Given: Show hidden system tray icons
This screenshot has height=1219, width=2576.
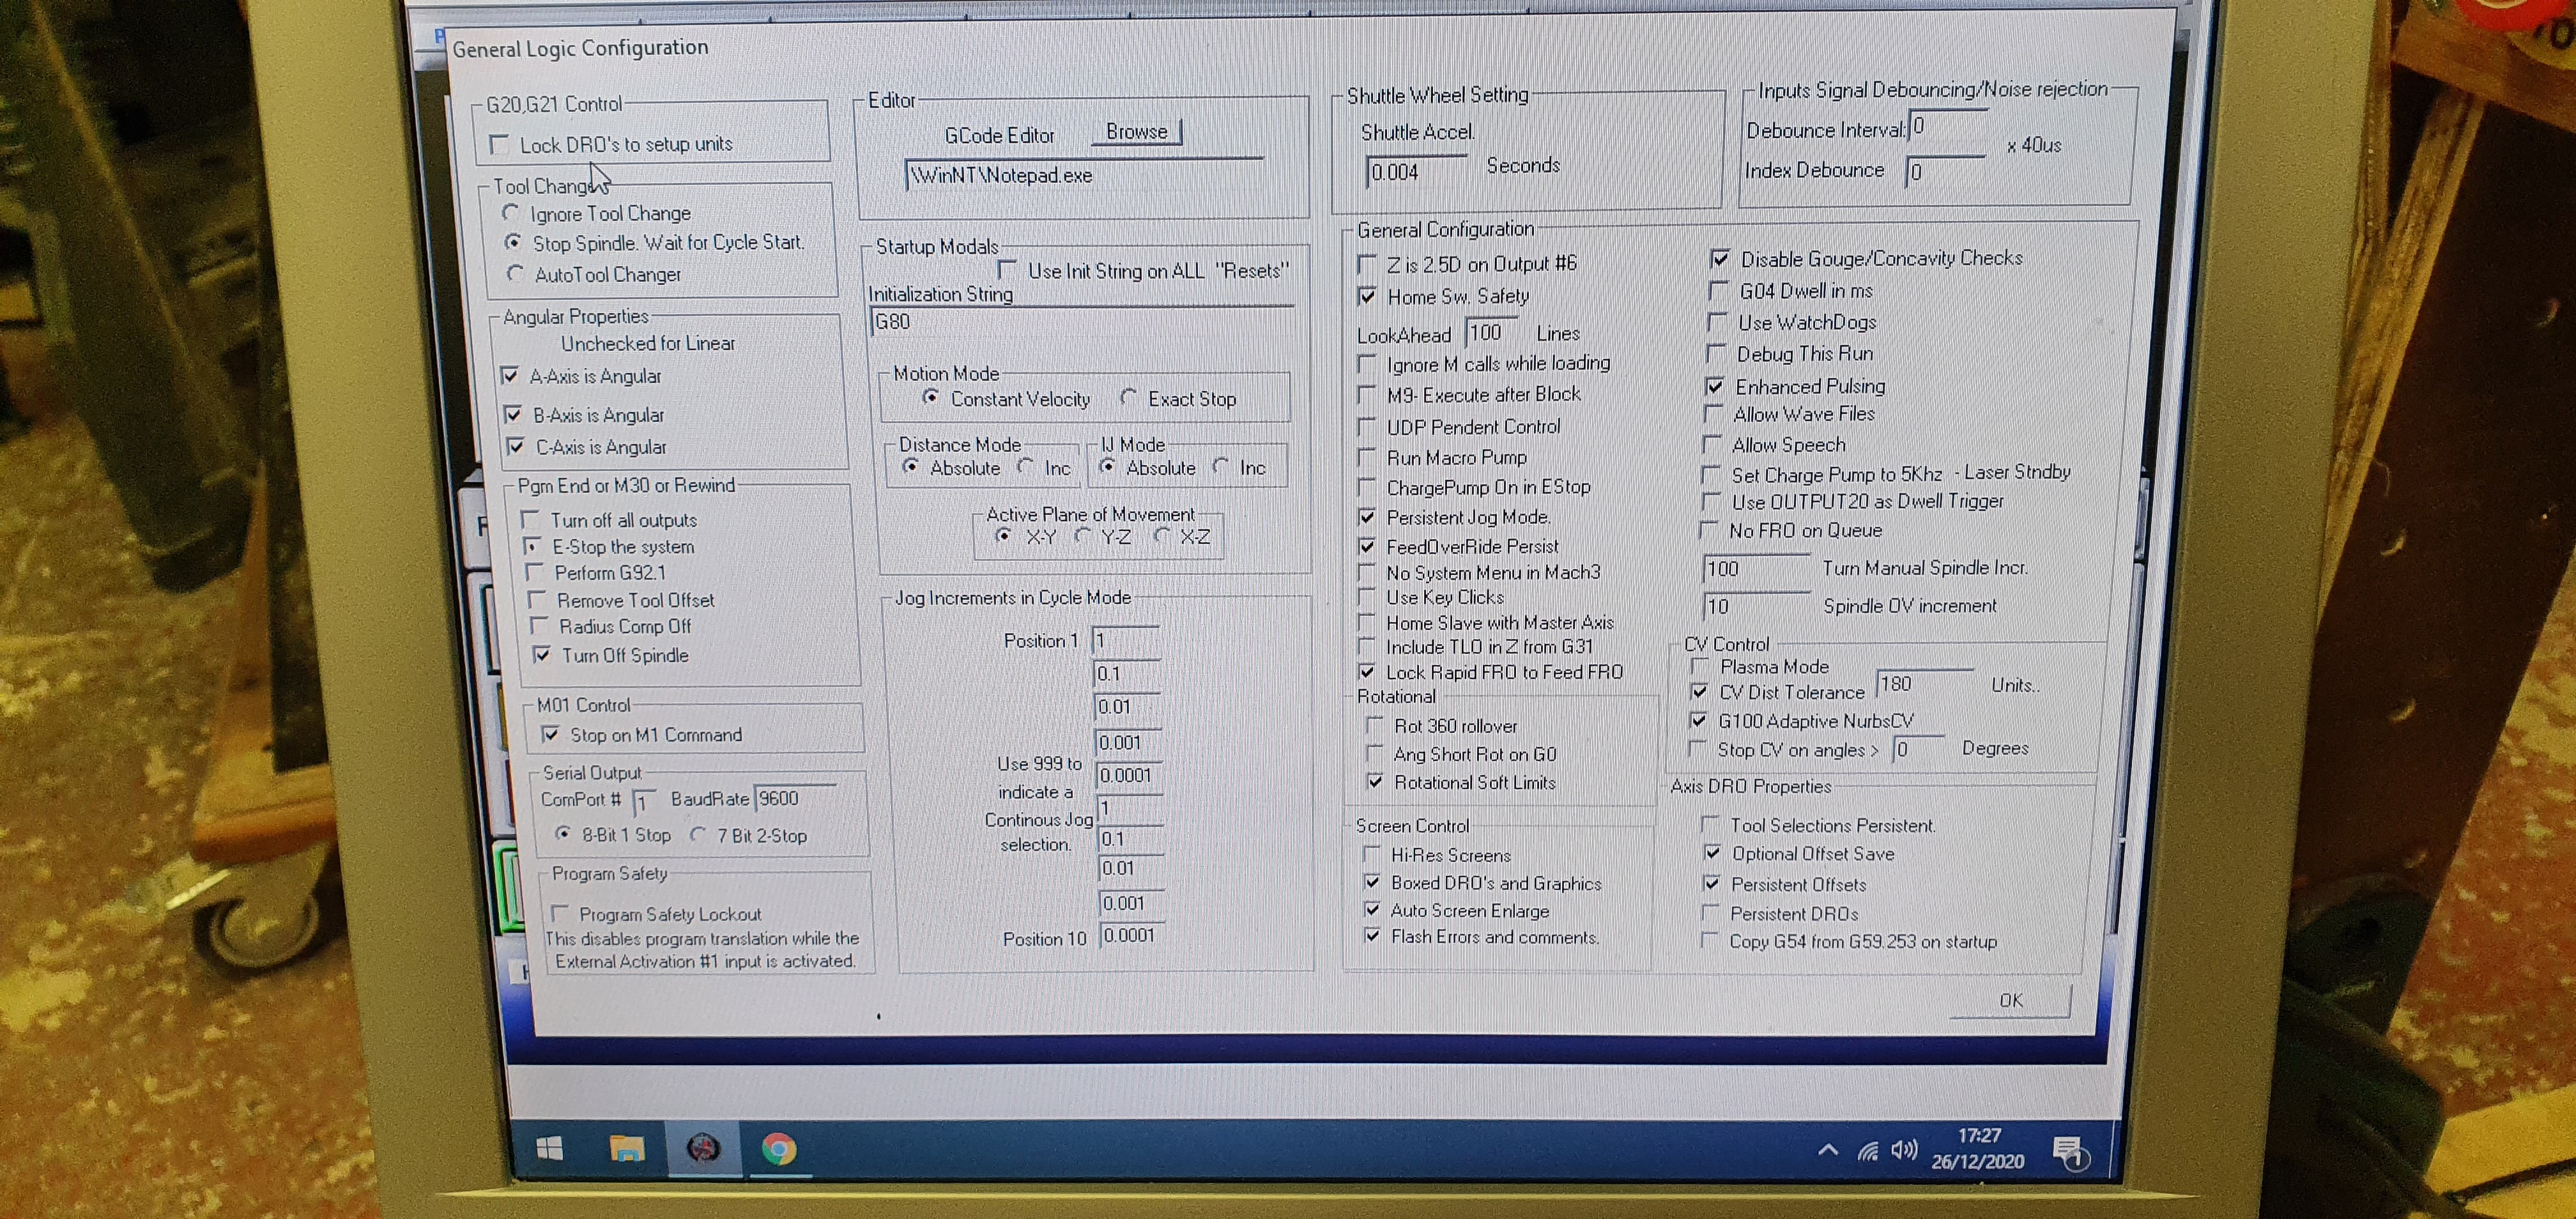Looking at the screenshot, I should coord(1828,1150).
